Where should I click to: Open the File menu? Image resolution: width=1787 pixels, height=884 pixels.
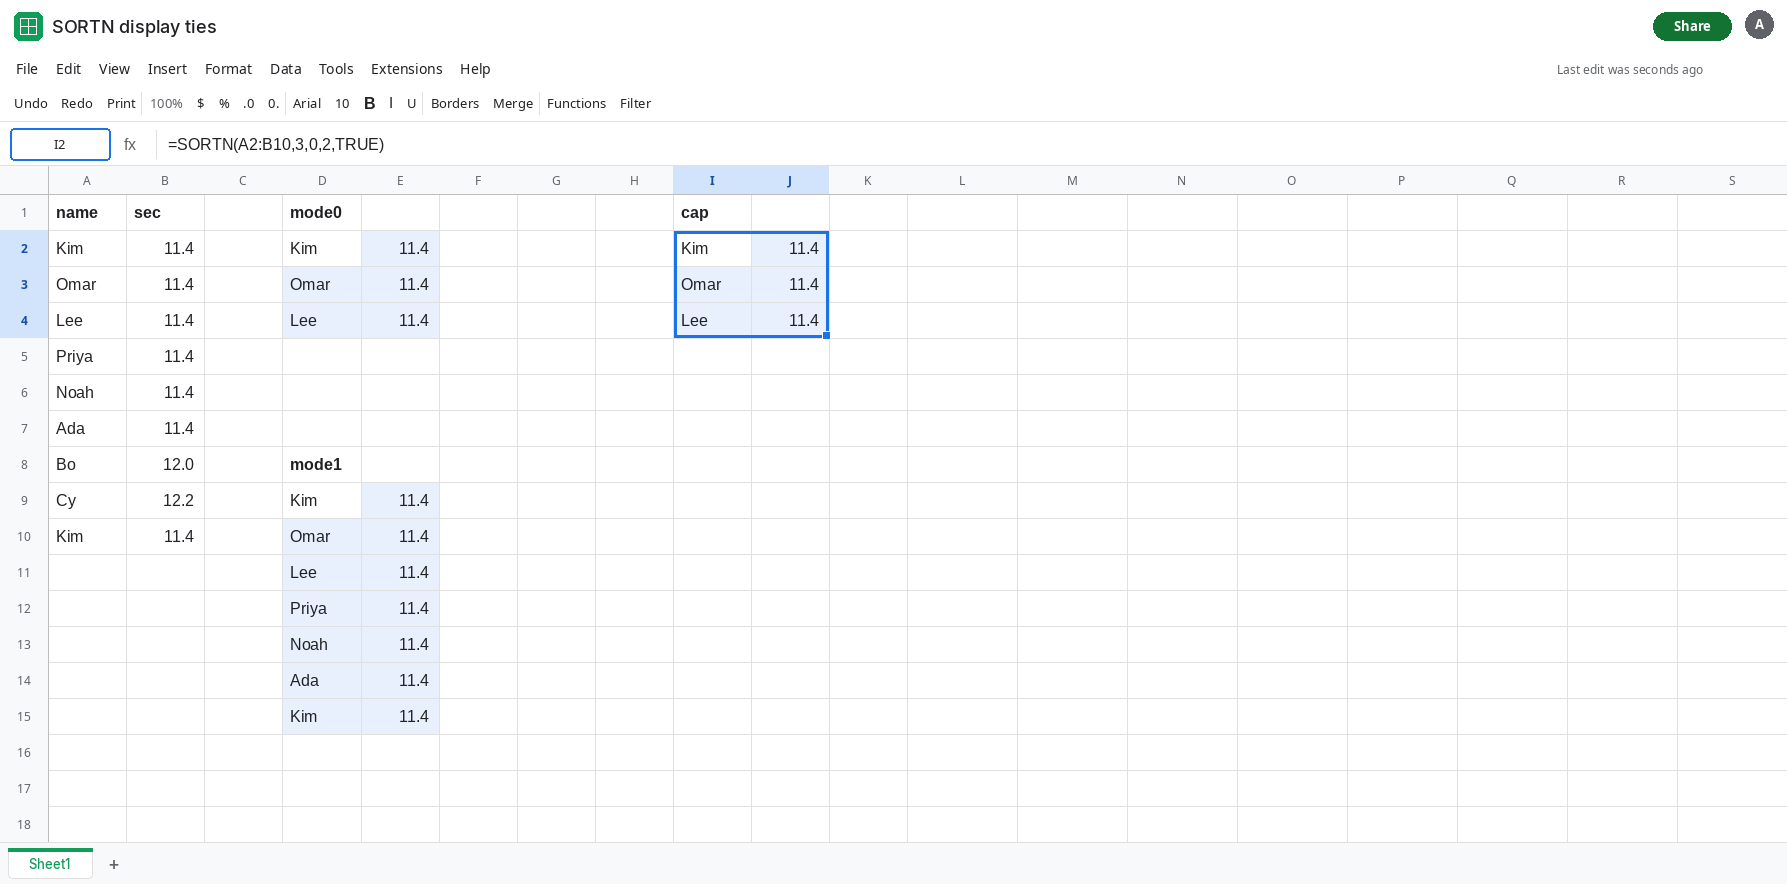click(27, 69)
